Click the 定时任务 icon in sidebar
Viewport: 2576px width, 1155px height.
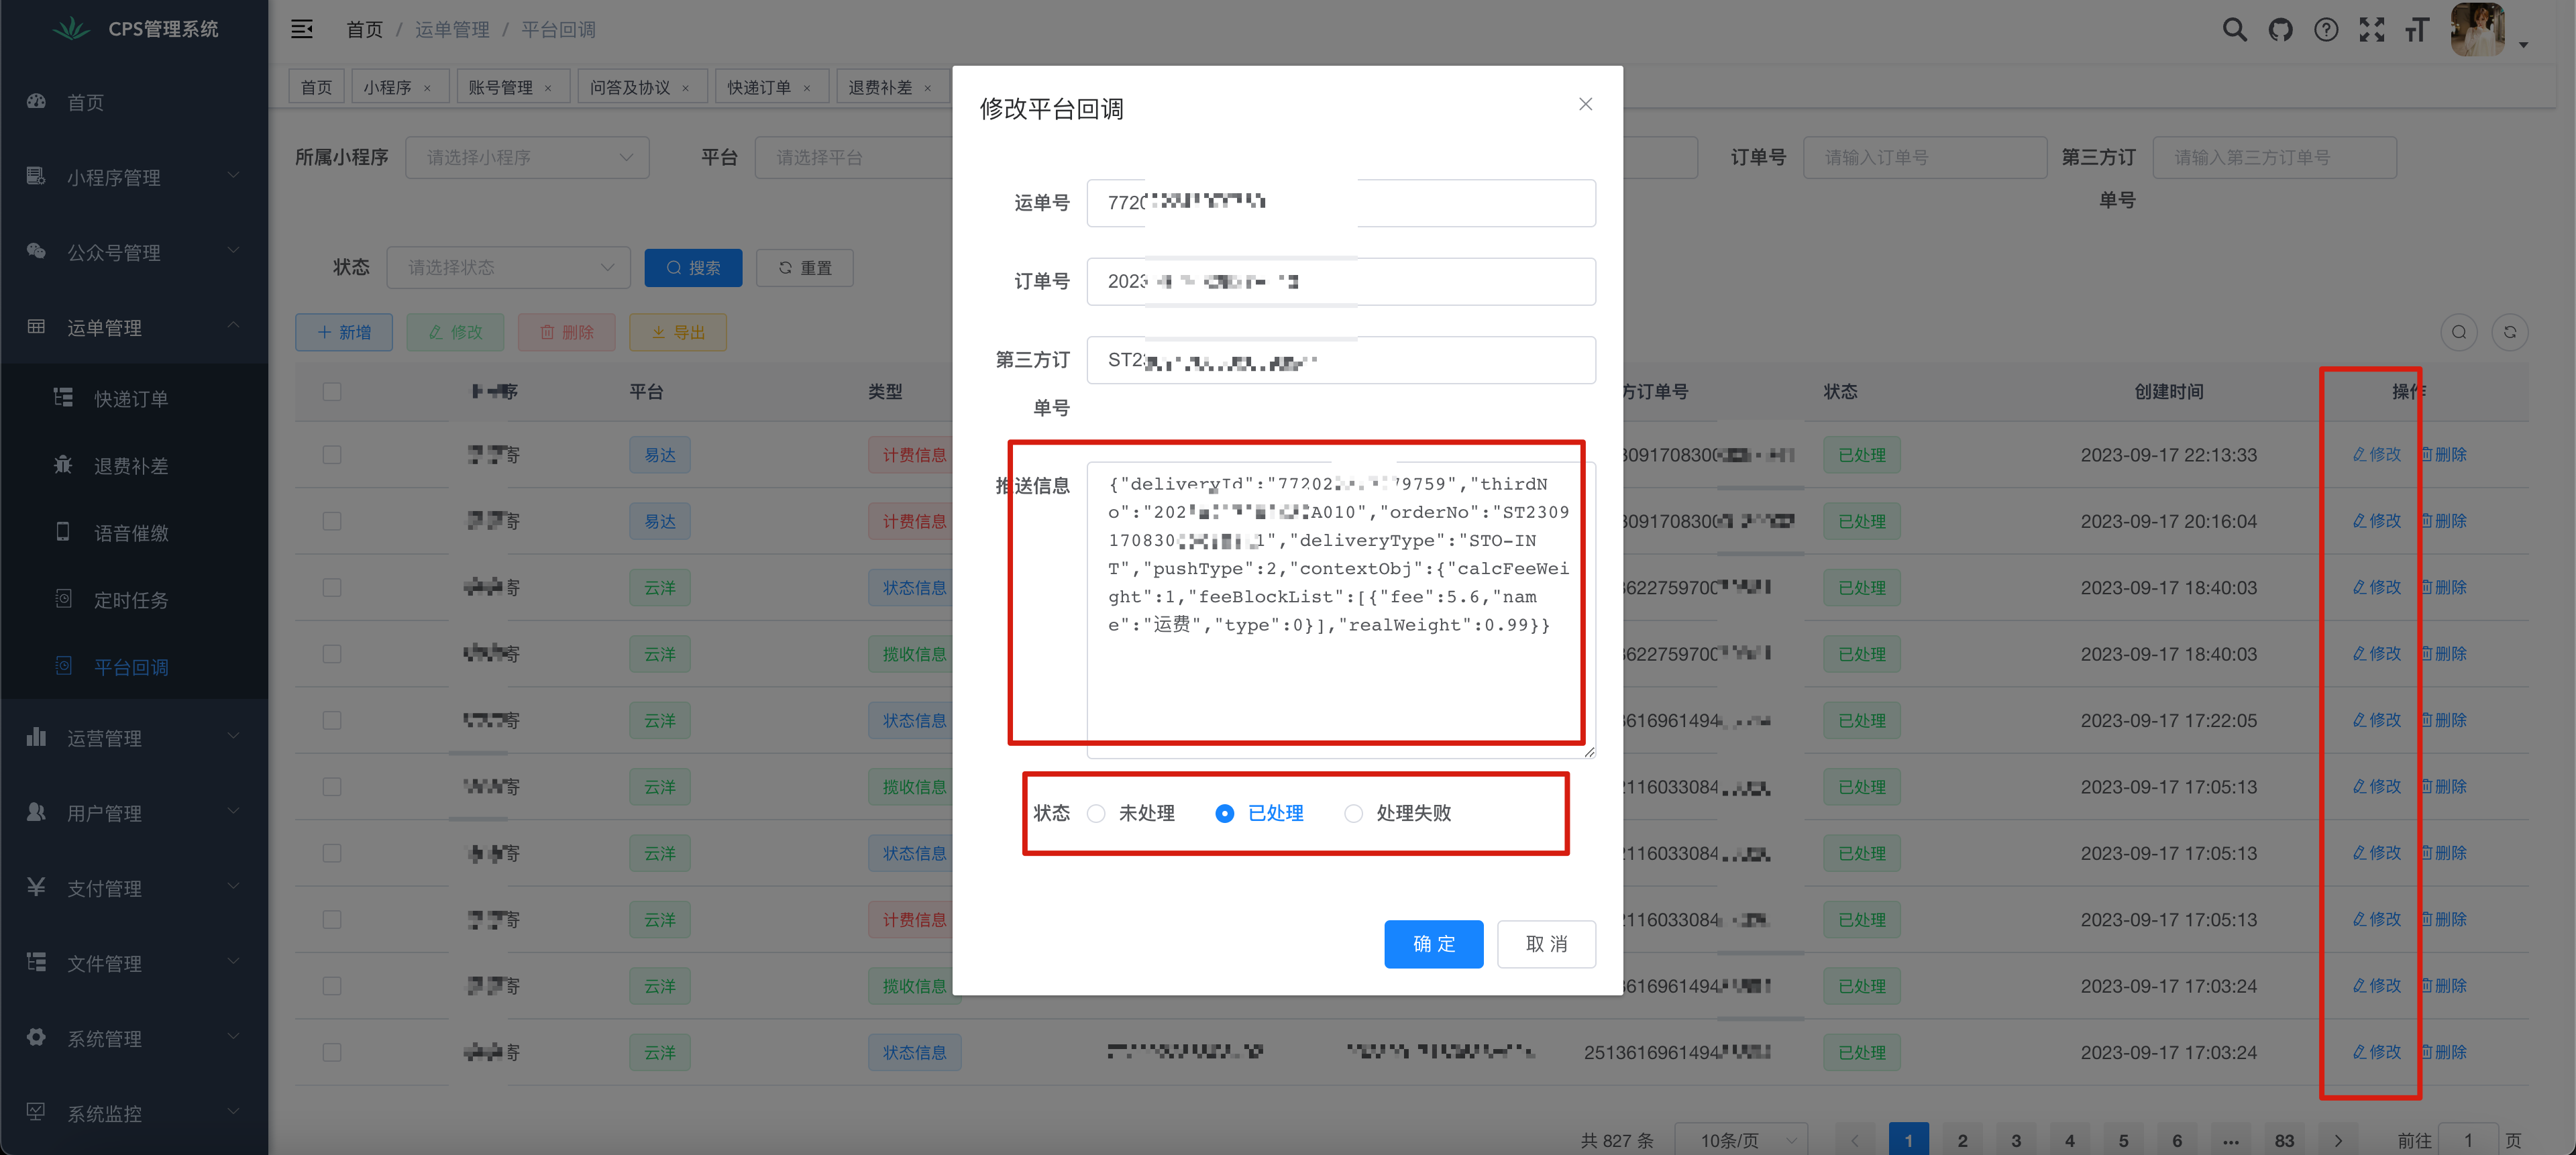(63, 598)
